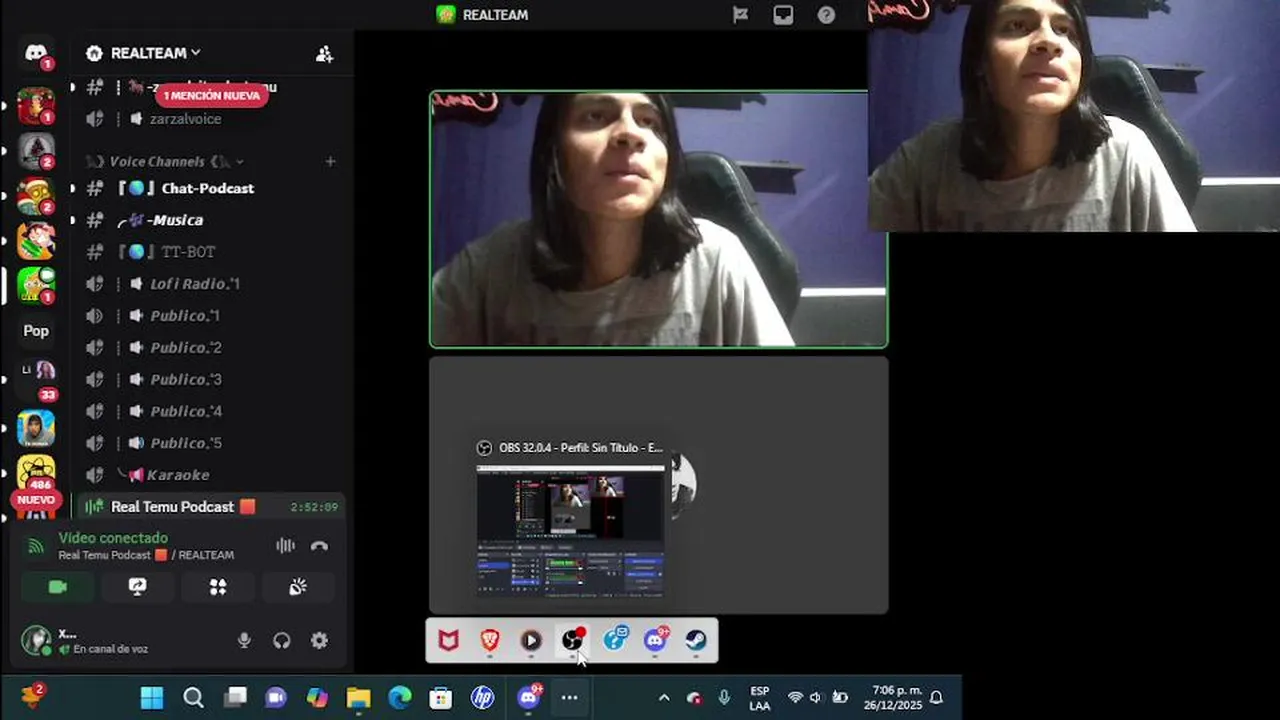This screenshot has height=720, width=1280.
Task: Click the invite people icon beside REALTEAM
Action: (324, 54)
